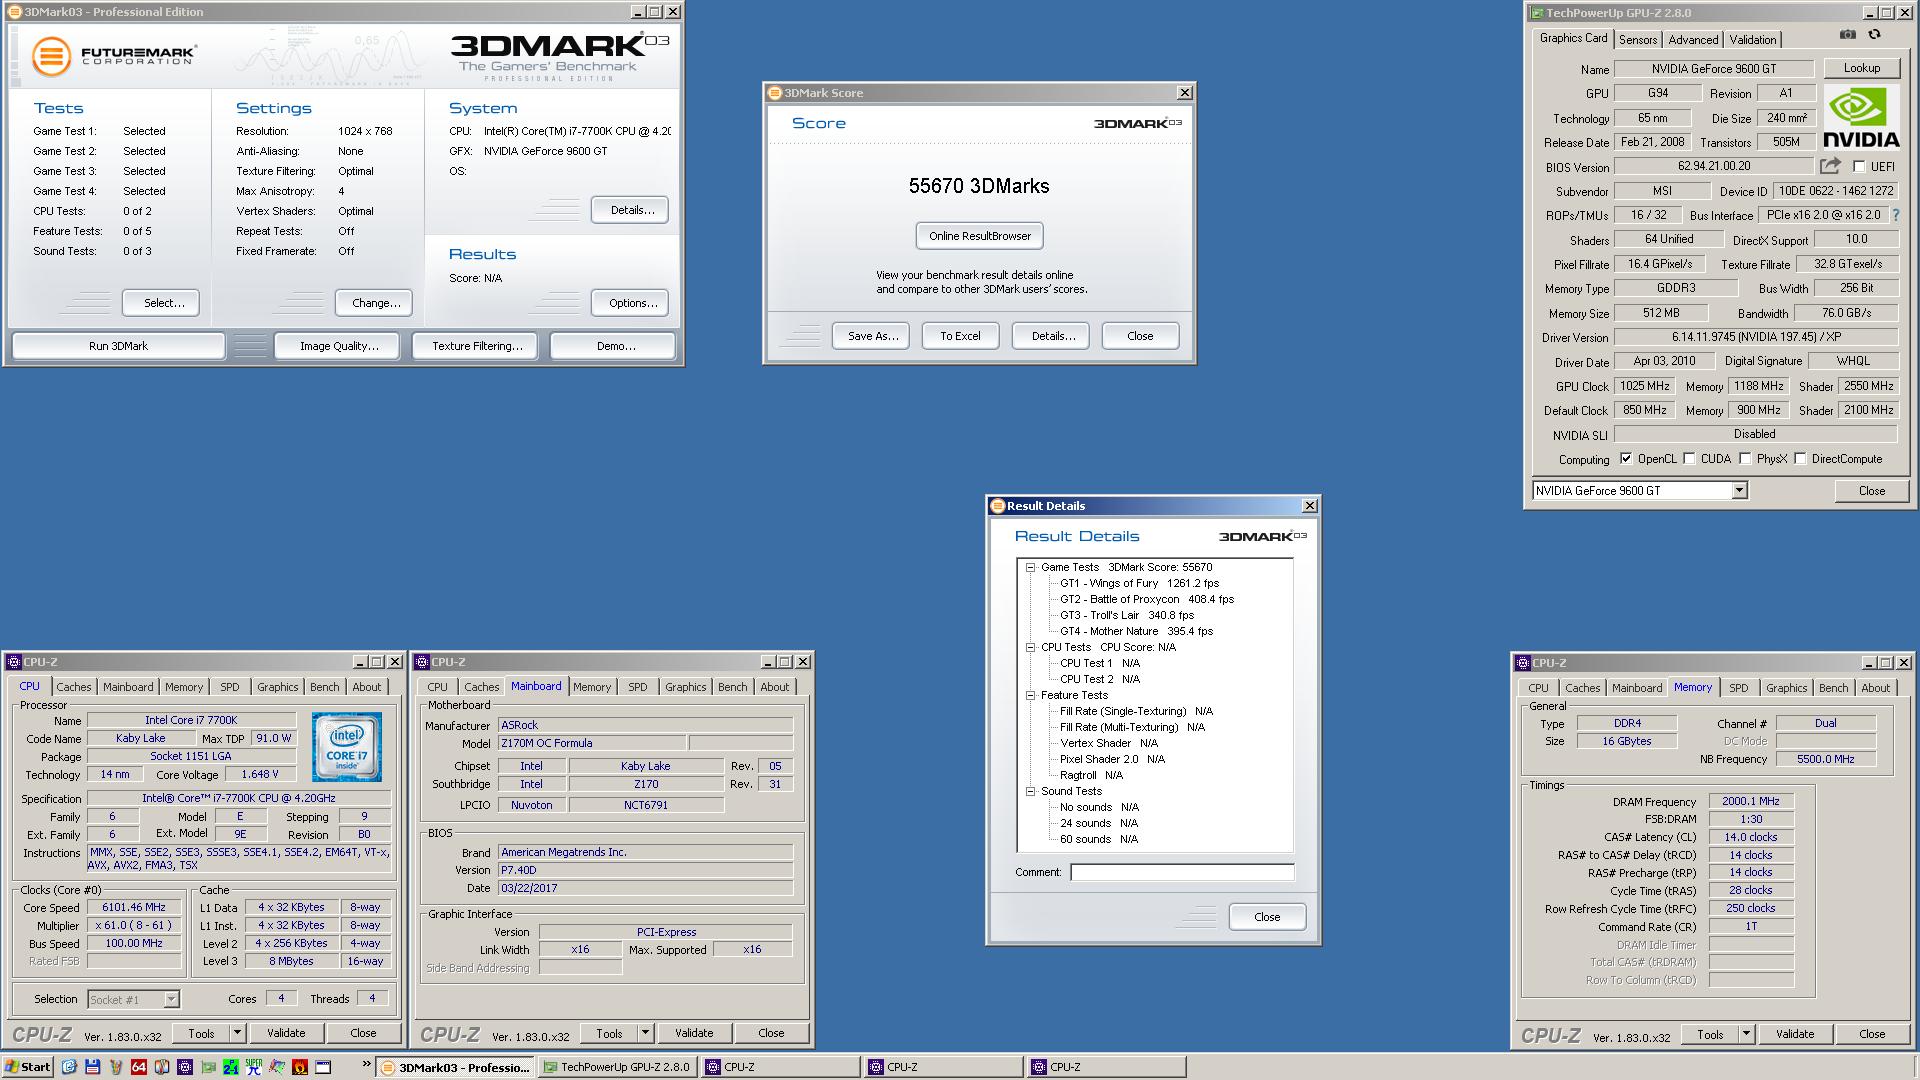Open the Windows Start button
The height and width of the screenshot is (1080, 1920).
[27, 1067]
